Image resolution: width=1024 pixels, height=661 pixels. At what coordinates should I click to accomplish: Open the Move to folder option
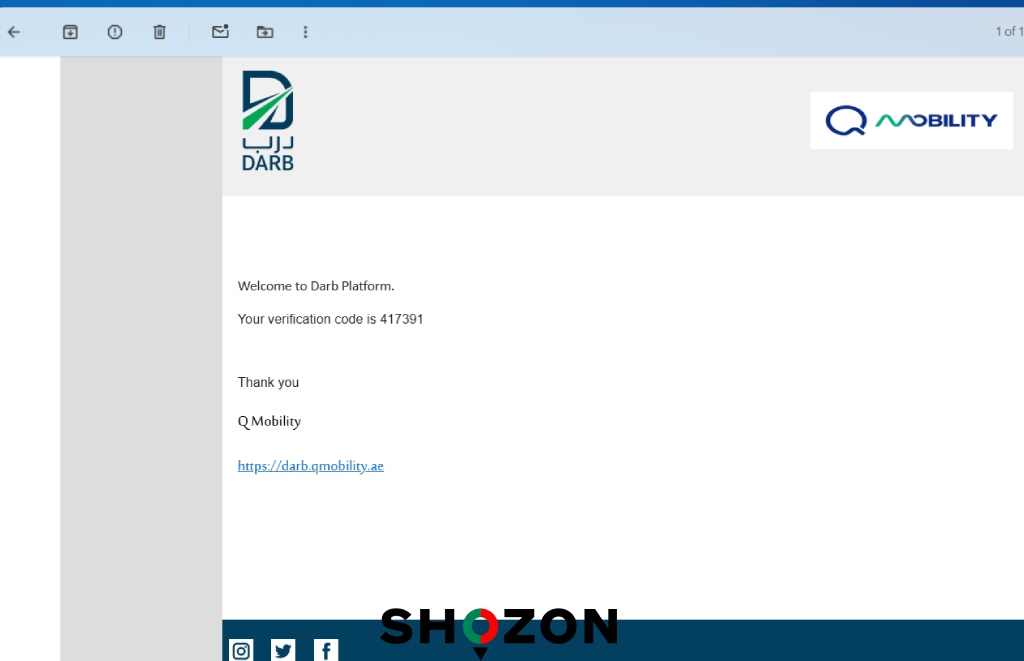[264, 32]
